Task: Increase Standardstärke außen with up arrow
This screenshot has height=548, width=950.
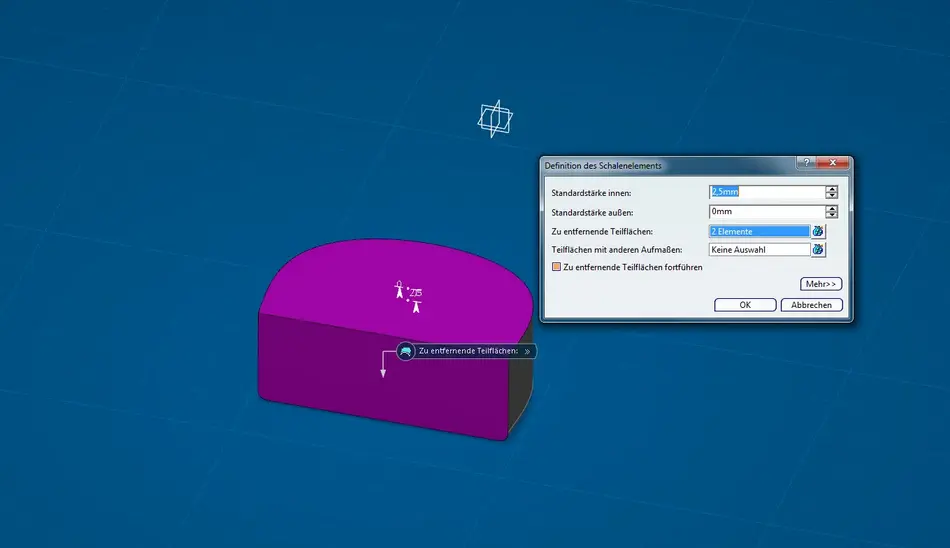Action: pos(831,209)
